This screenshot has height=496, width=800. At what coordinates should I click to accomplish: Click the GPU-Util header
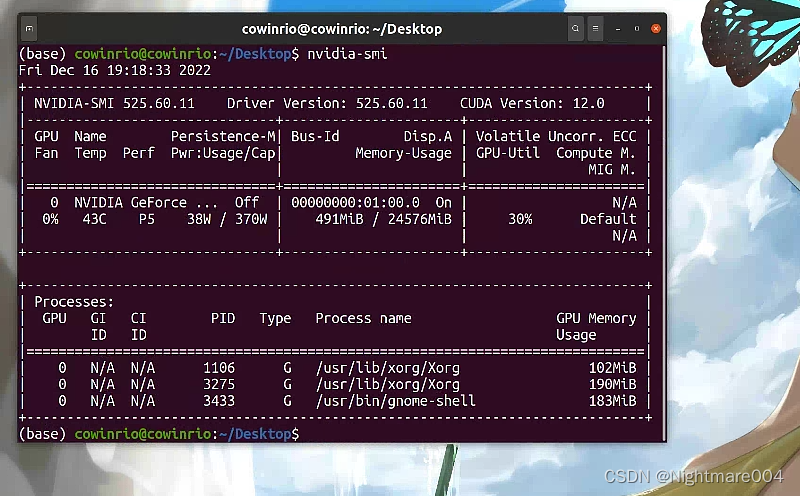[508, 153]
